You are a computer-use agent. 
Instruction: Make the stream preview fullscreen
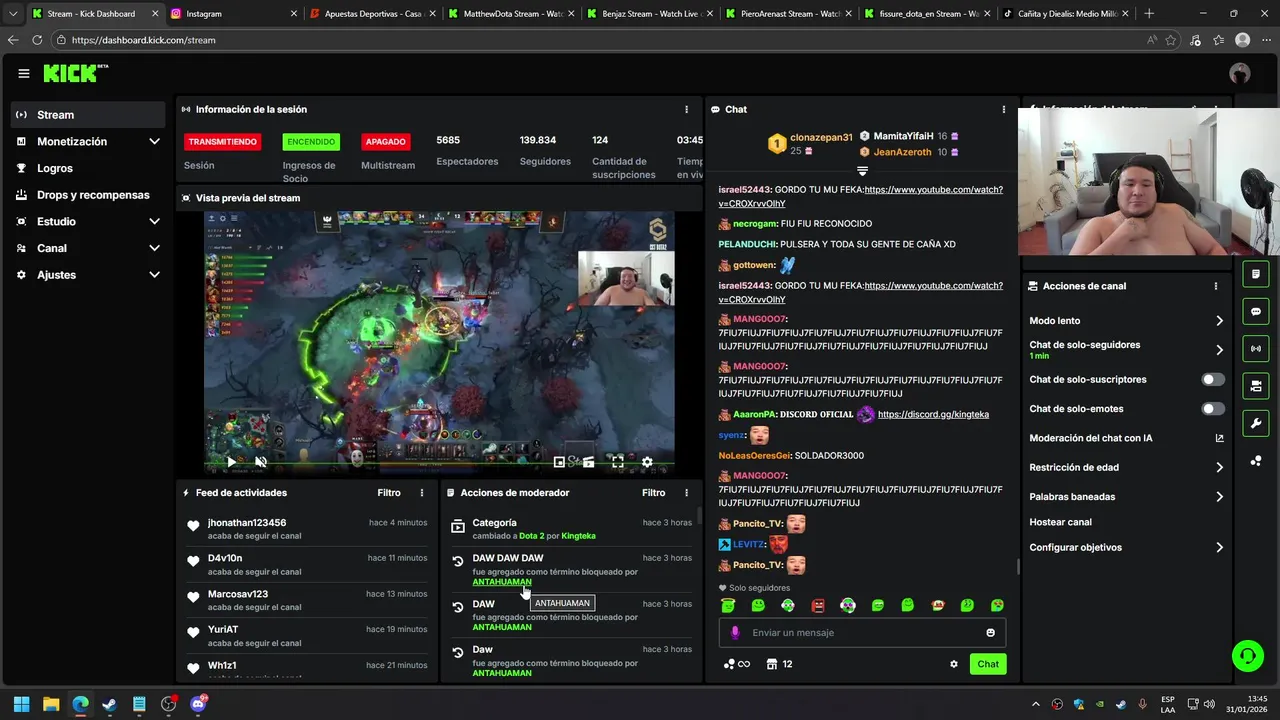pos(618,462)
